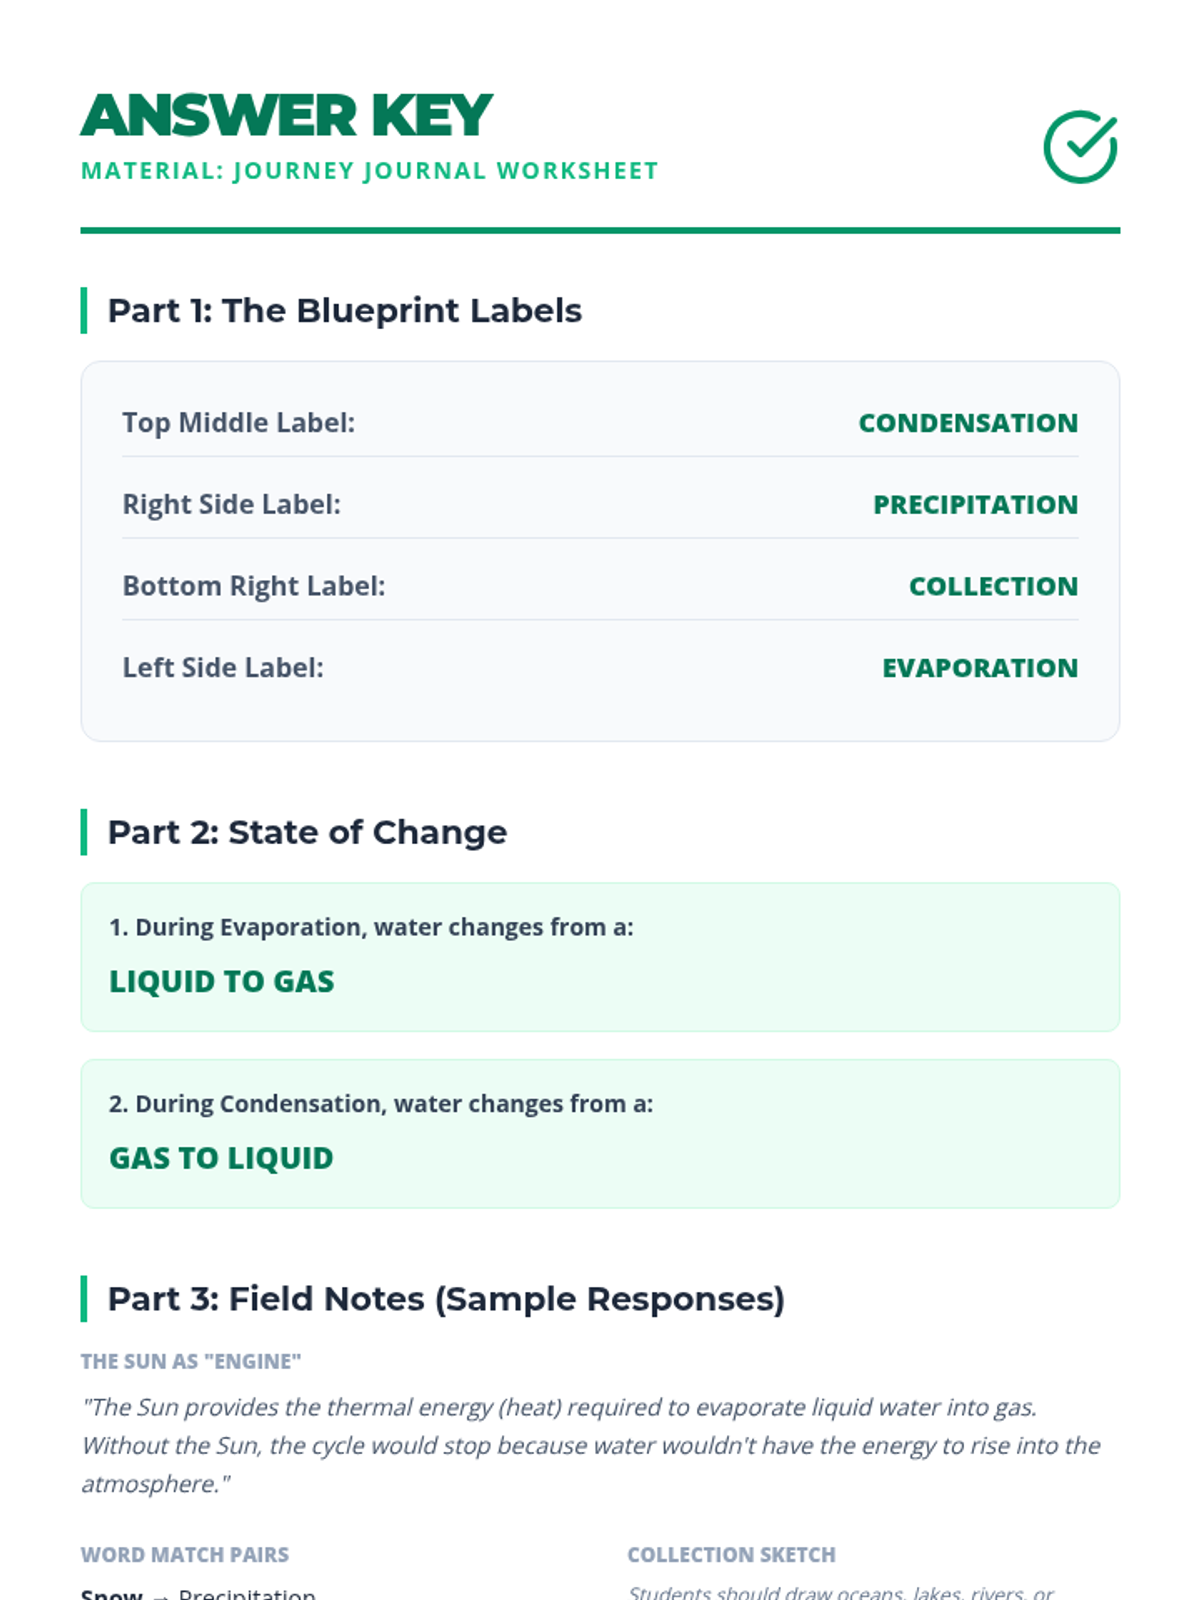Image resolution: width=1200 pixels, height=1600 pixels.
Task: Select the Left Side Label text
Action: pos(223,667)
